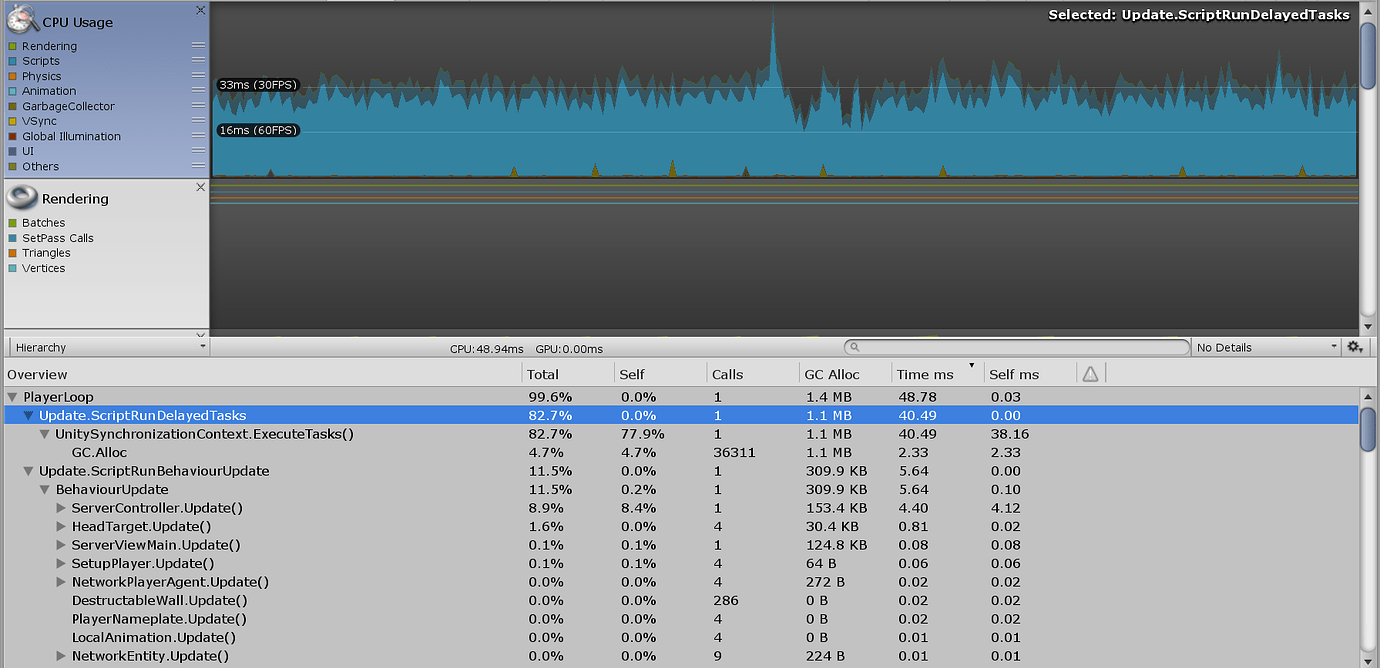Click the Rendering module camera icon

point(22,198)
